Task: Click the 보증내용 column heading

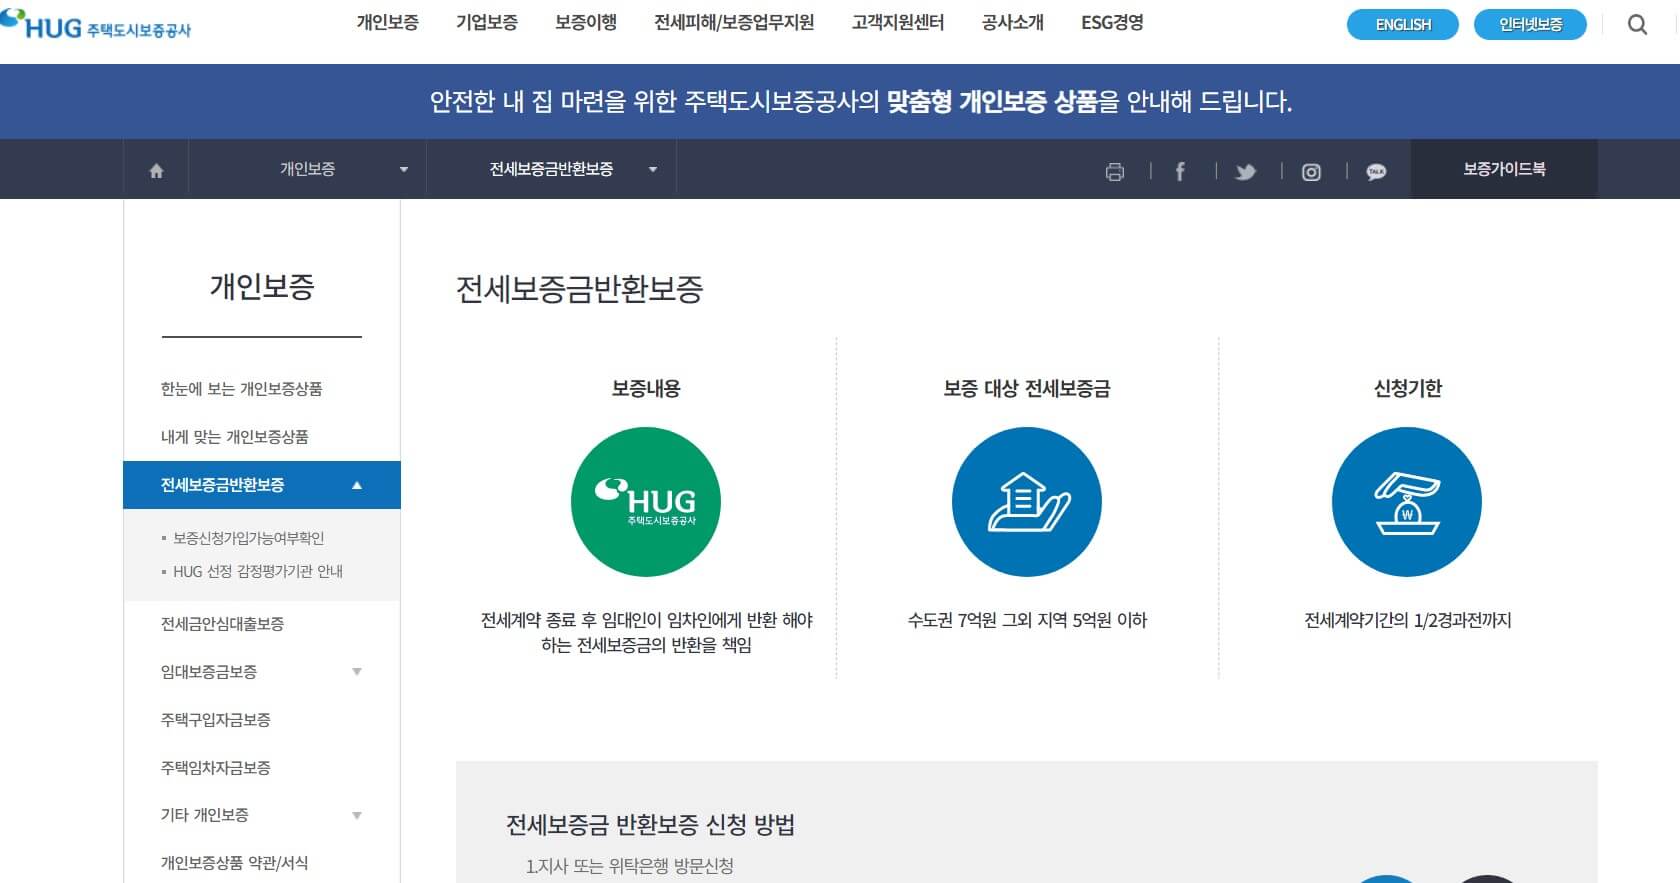Action: pyautogui.click(x=646, y=389)
